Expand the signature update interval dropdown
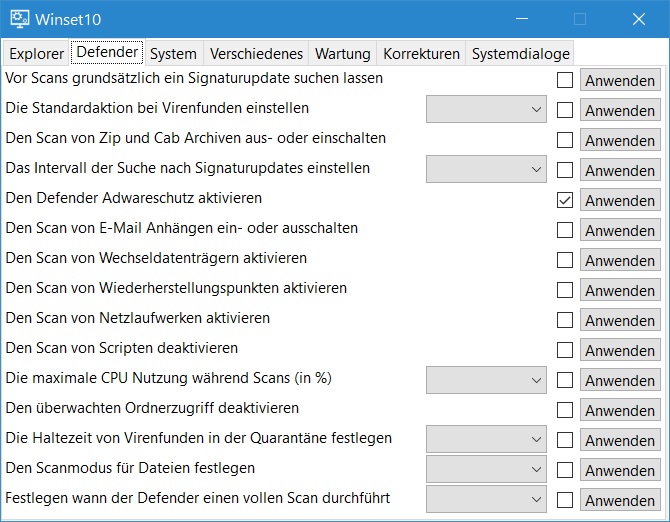 click(x=486, y=170)
